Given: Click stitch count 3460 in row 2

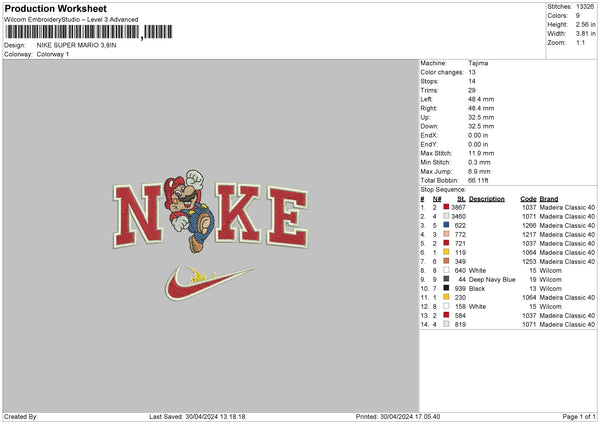Looking at the screenshot, I should pyautogui.click(x=458, y=217).
